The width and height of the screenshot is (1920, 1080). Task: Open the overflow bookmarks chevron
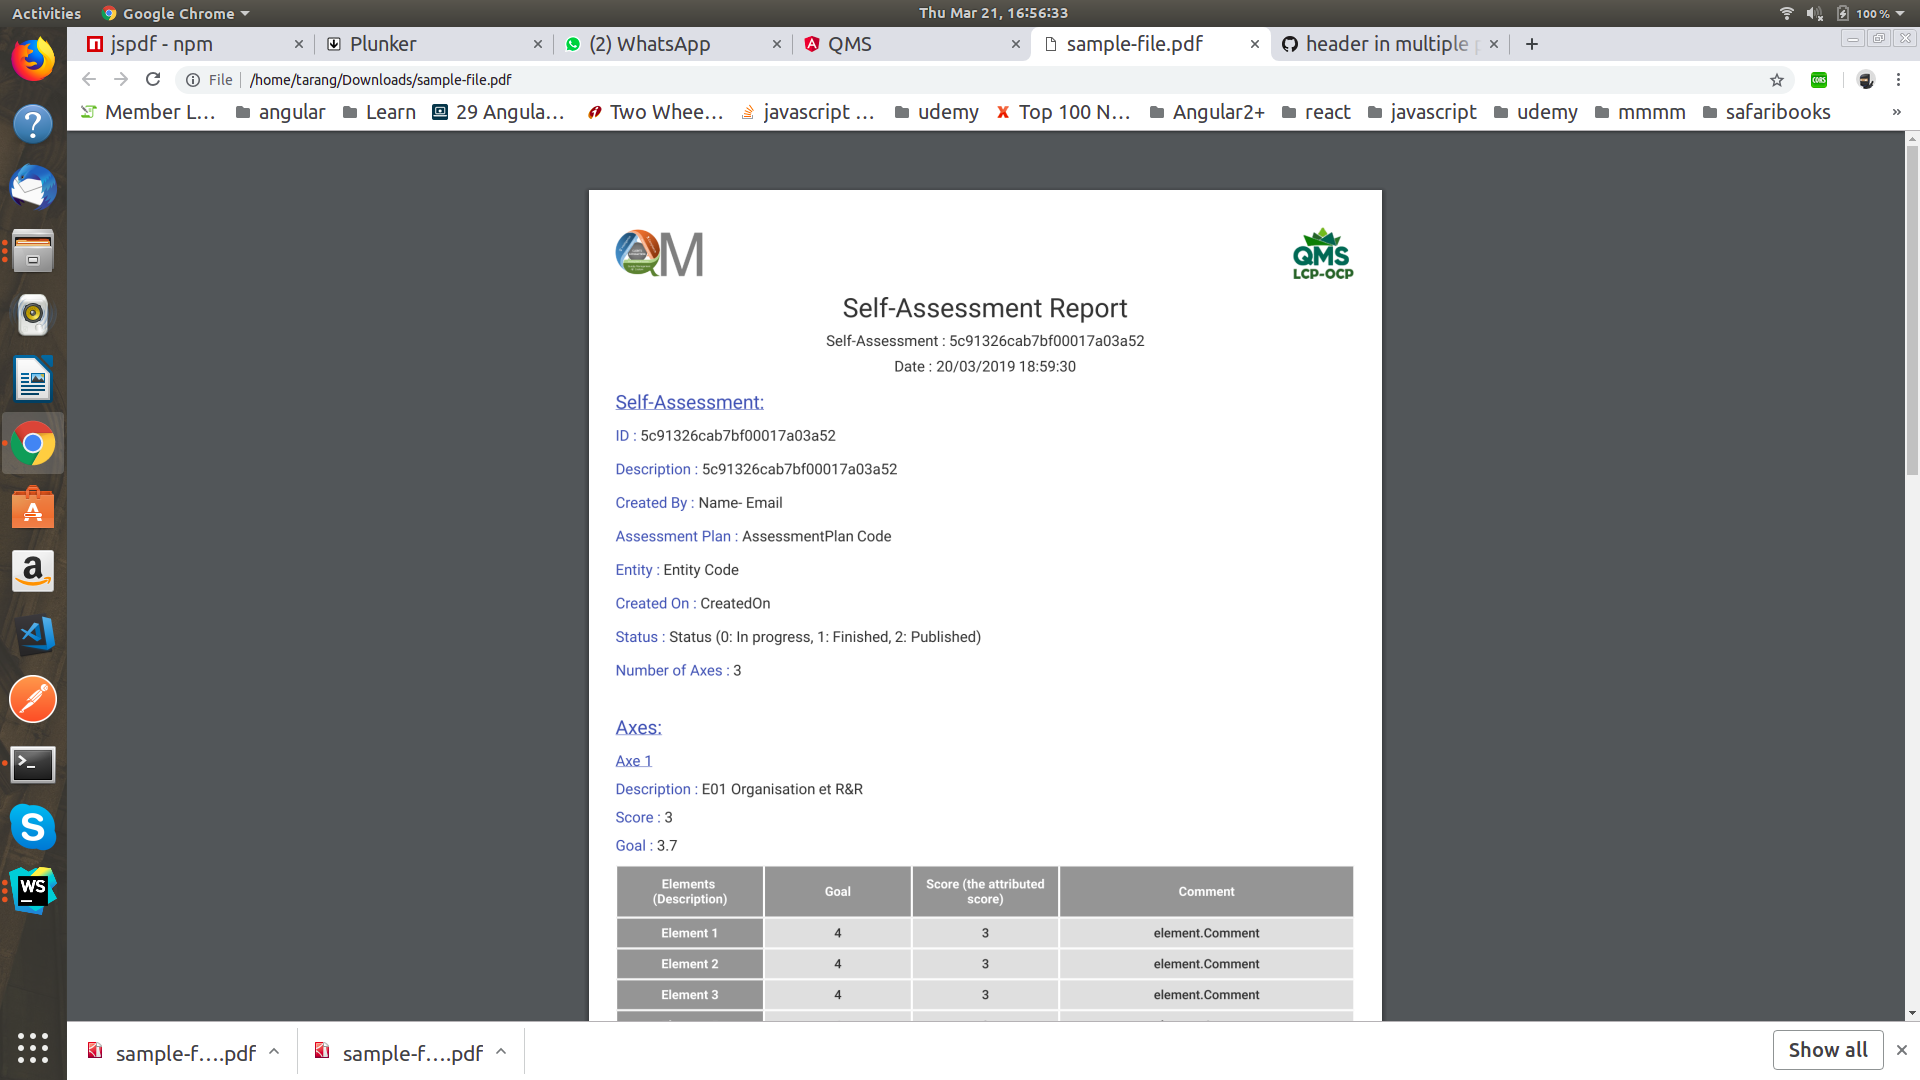point(1897,112)
